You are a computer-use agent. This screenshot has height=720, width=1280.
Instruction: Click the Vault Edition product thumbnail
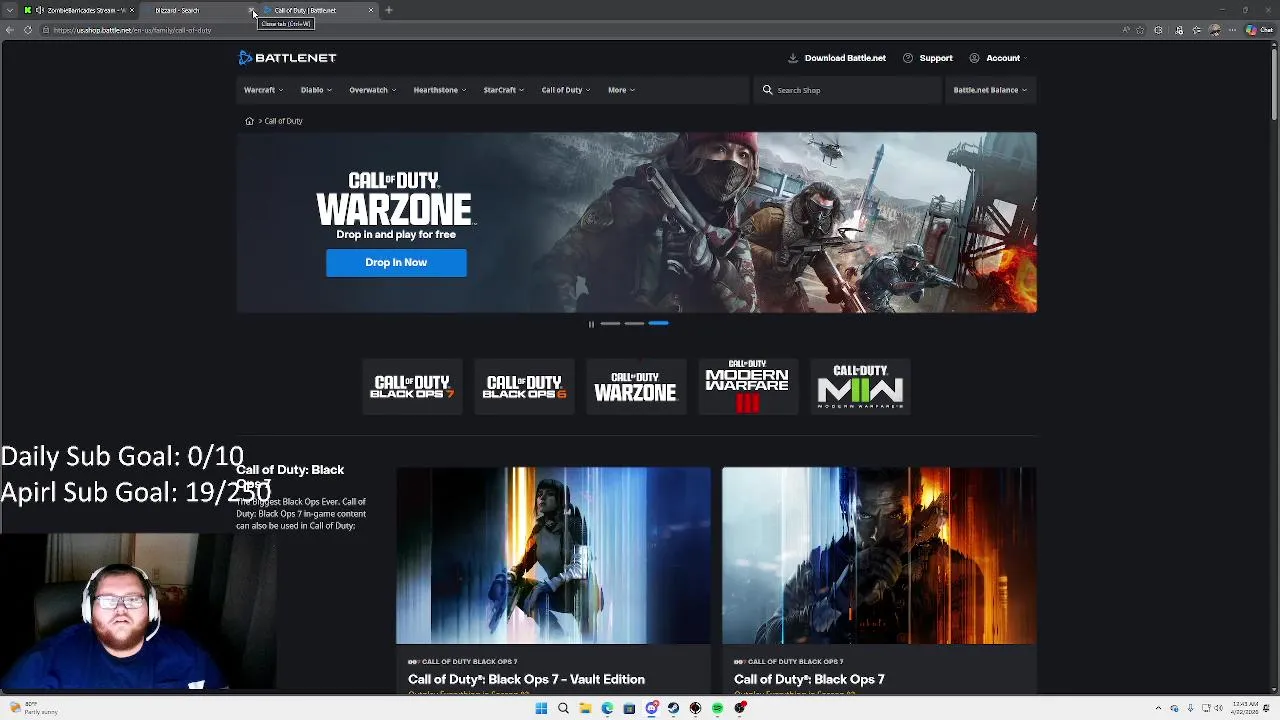point(553,556)
